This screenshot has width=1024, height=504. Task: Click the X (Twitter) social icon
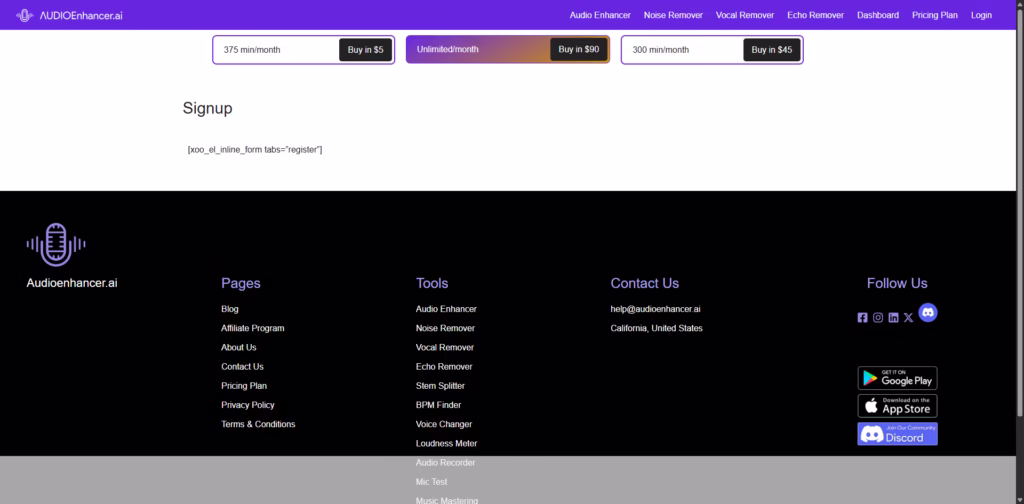[908, 317]
